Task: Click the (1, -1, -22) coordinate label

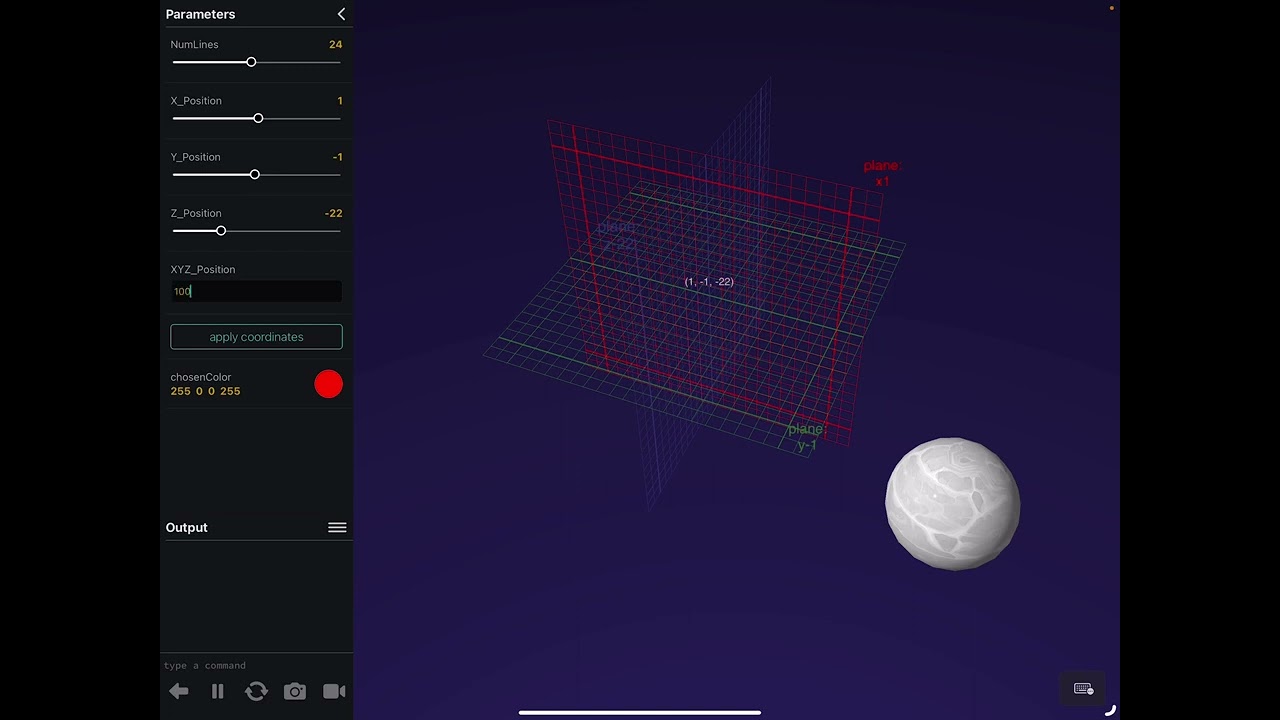Action: click(709, 282)
